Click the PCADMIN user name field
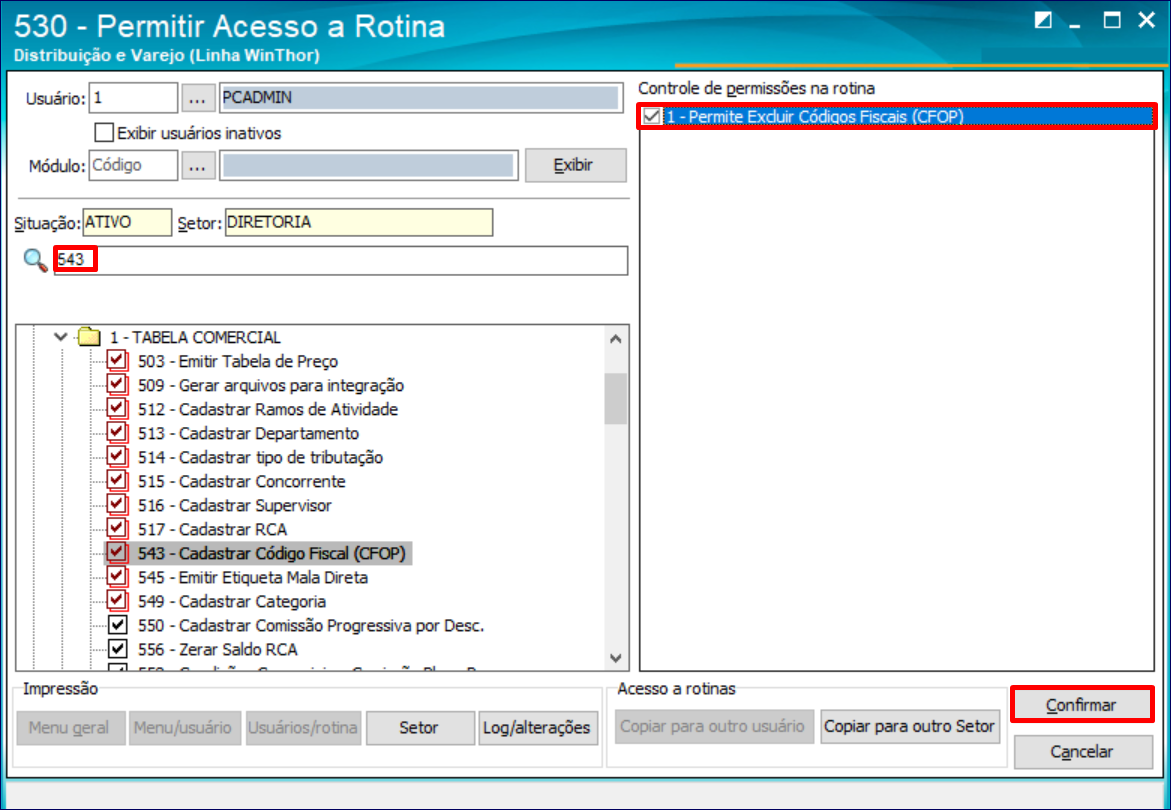The height and width of the screenshot is (810, 1171). [421, 98]
